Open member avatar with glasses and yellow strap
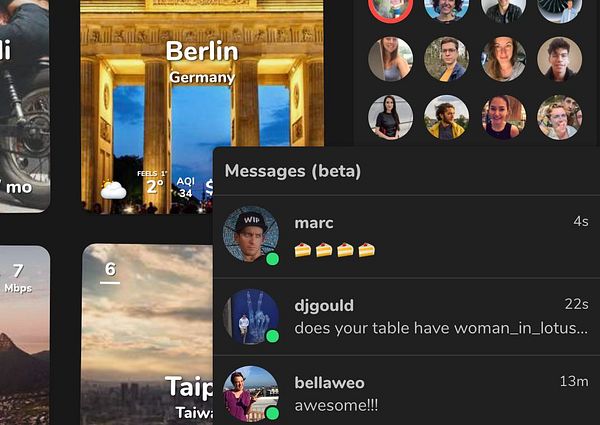The image size is (600, 425). (447, 59)
